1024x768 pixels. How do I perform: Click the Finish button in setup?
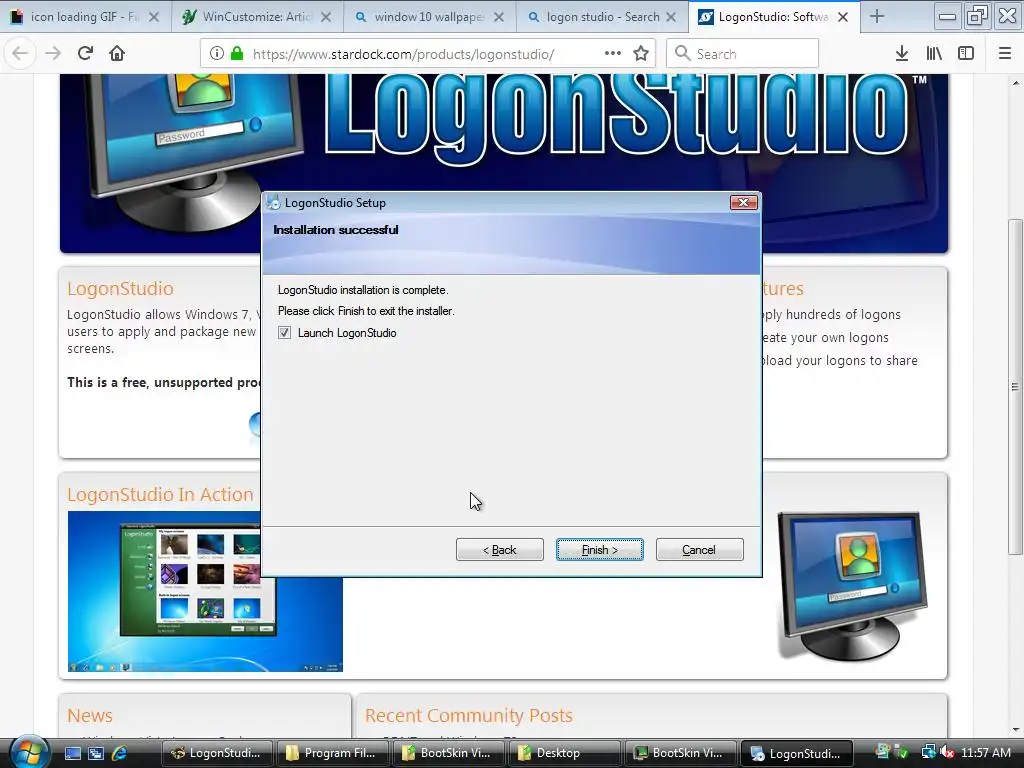600,550
